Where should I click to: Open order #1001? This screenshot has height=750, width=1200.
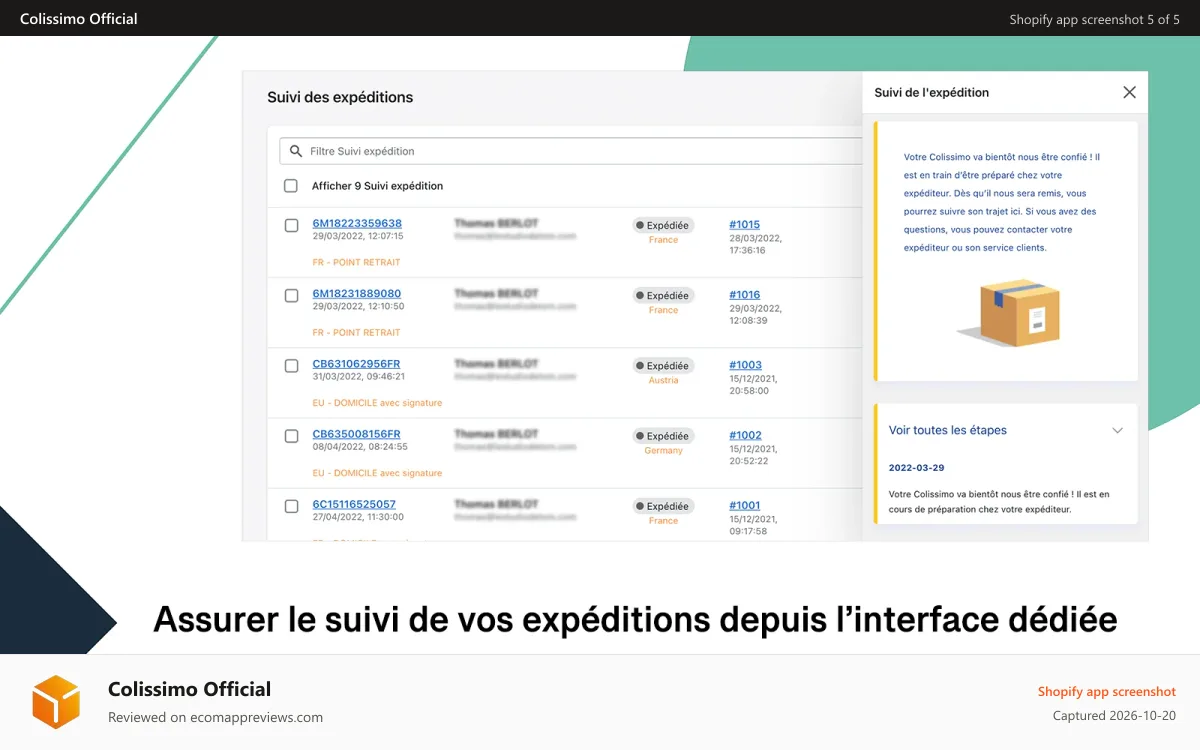point(744,505)
